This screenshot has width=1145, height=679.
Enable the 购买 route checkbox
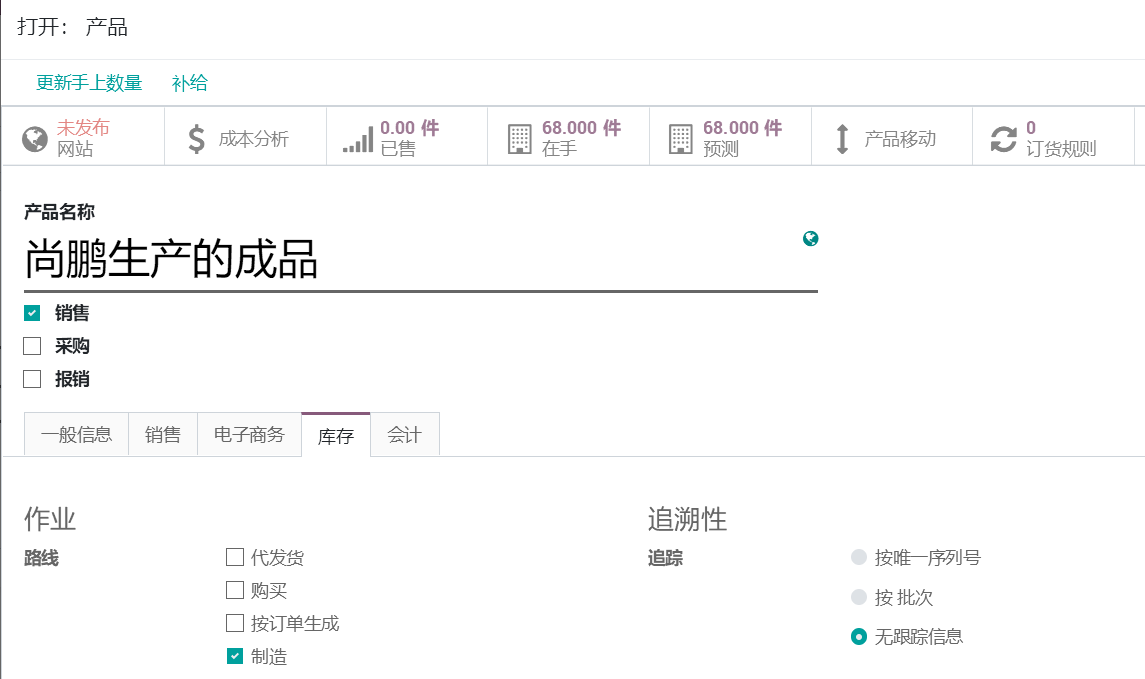click(235, 590)
